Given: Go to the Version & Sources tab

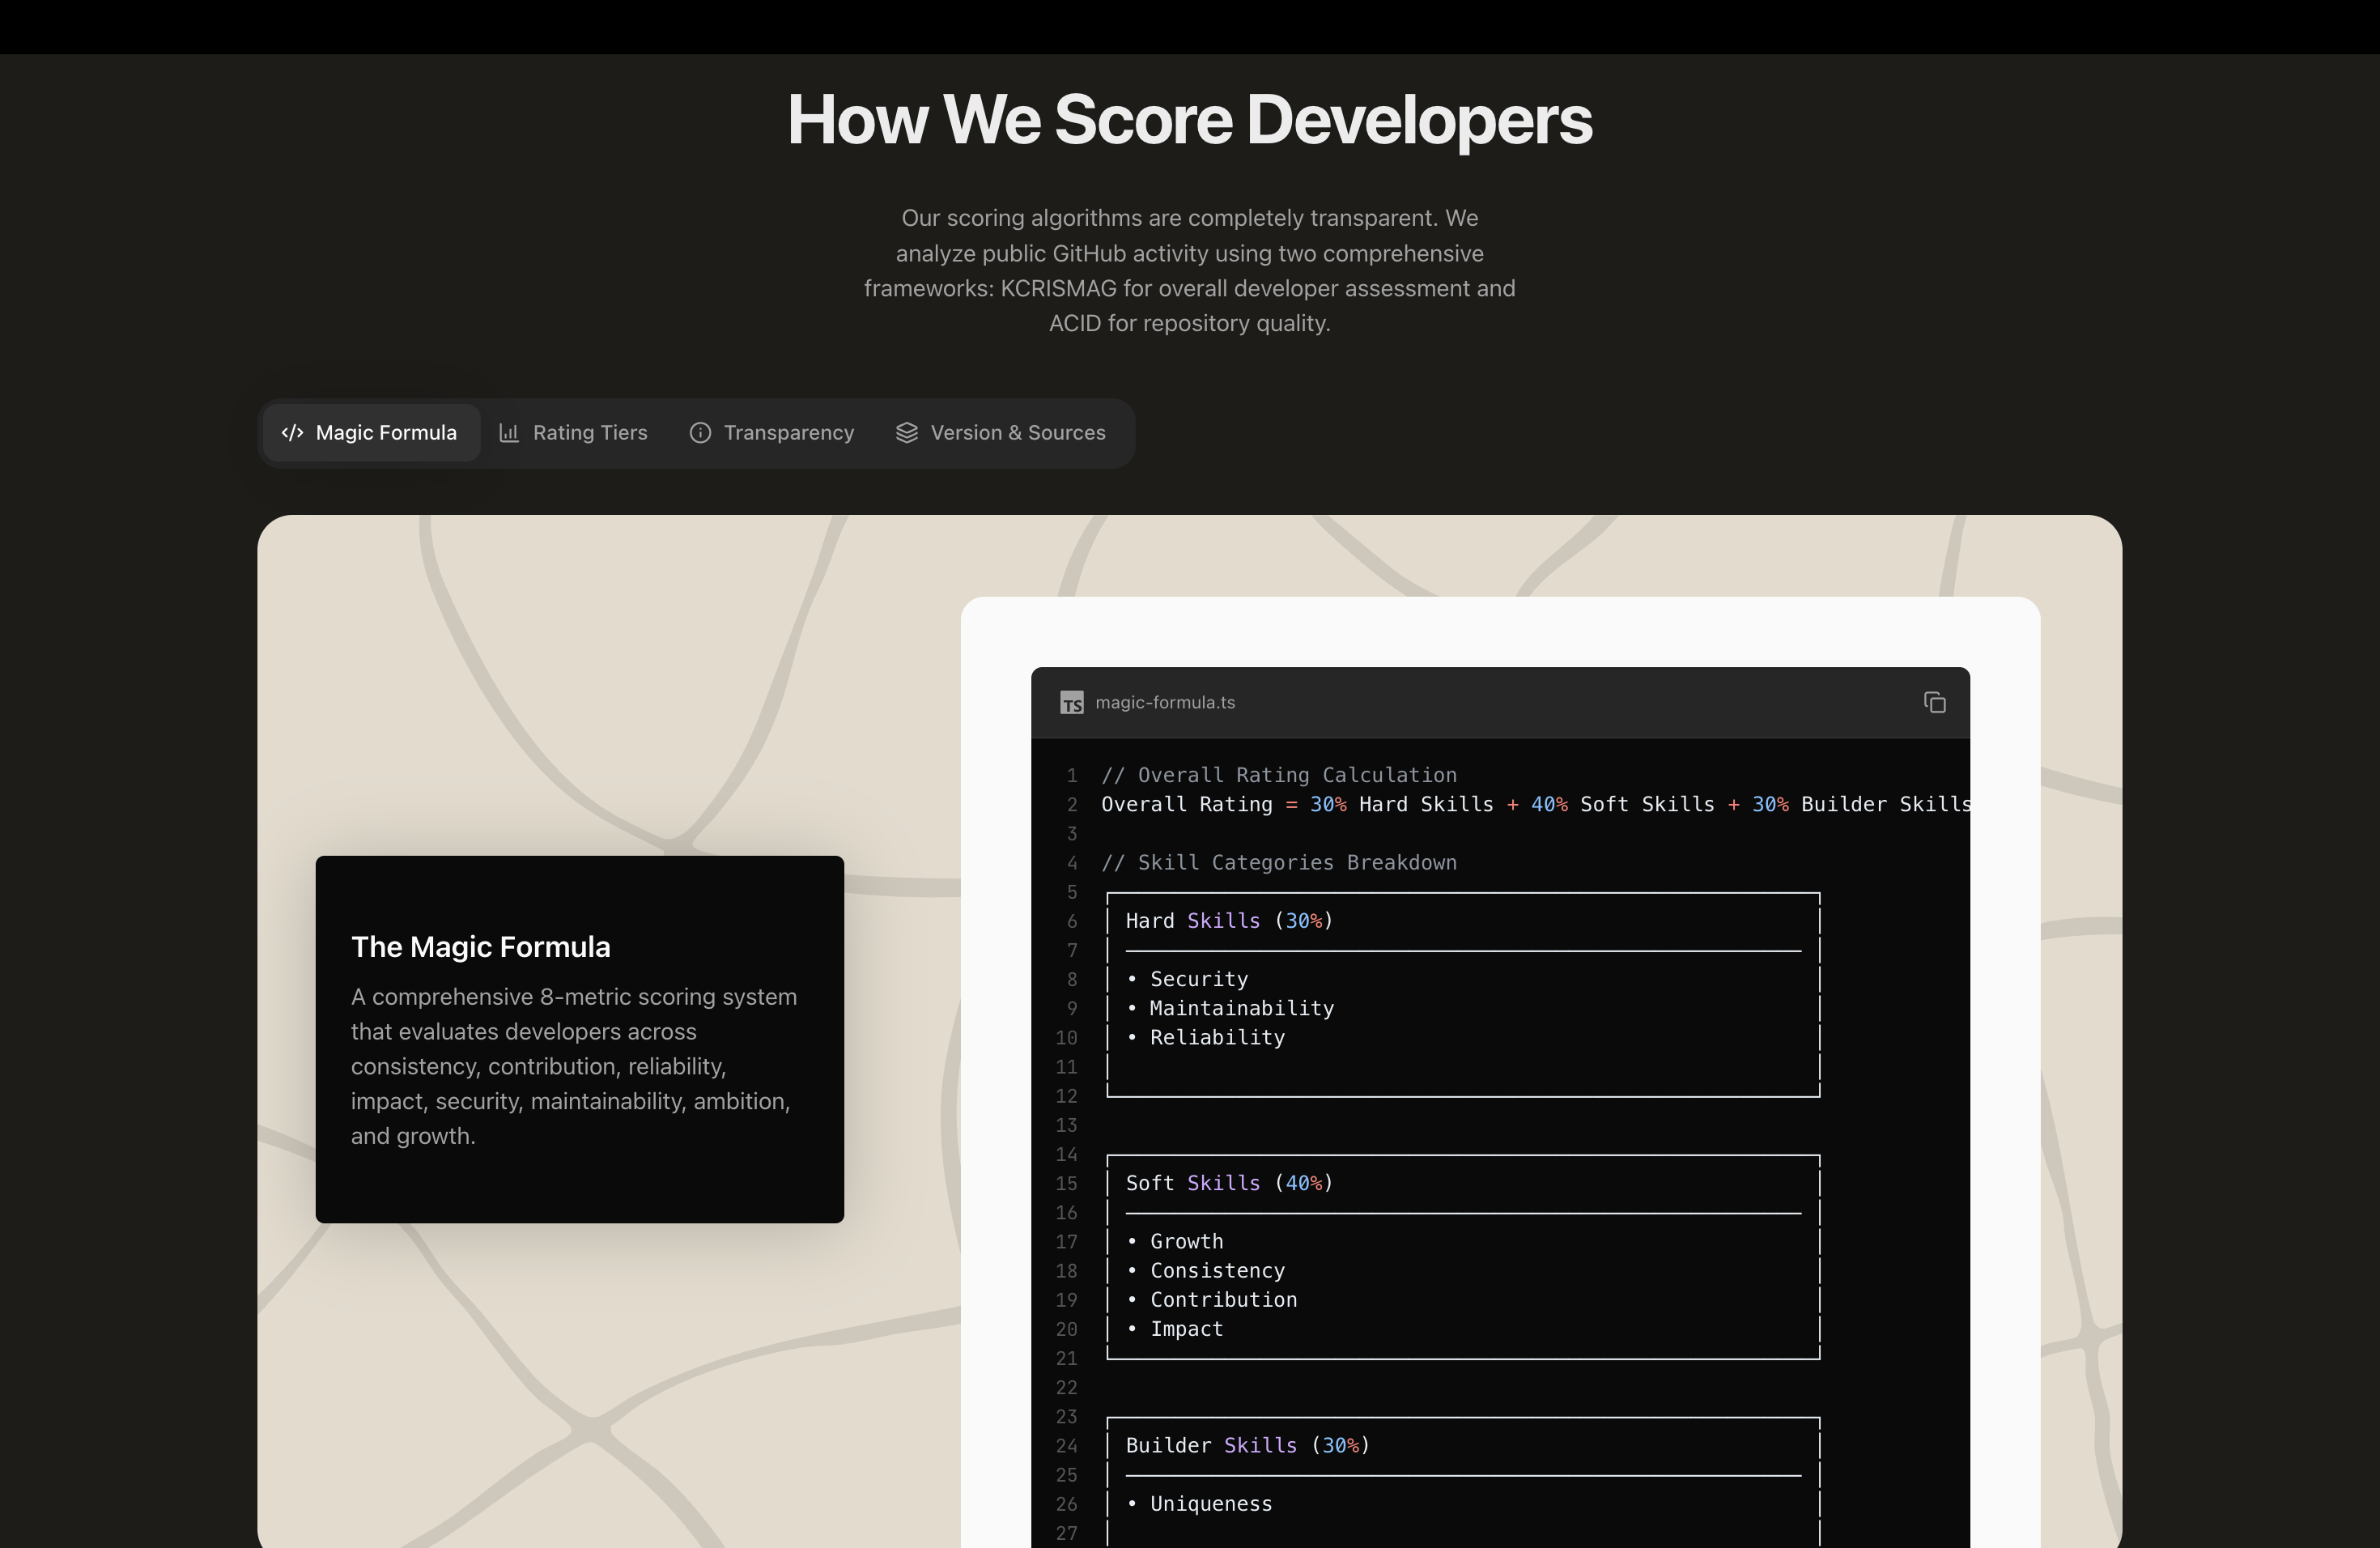Looking at the screenshot, I should (1017, 433).
